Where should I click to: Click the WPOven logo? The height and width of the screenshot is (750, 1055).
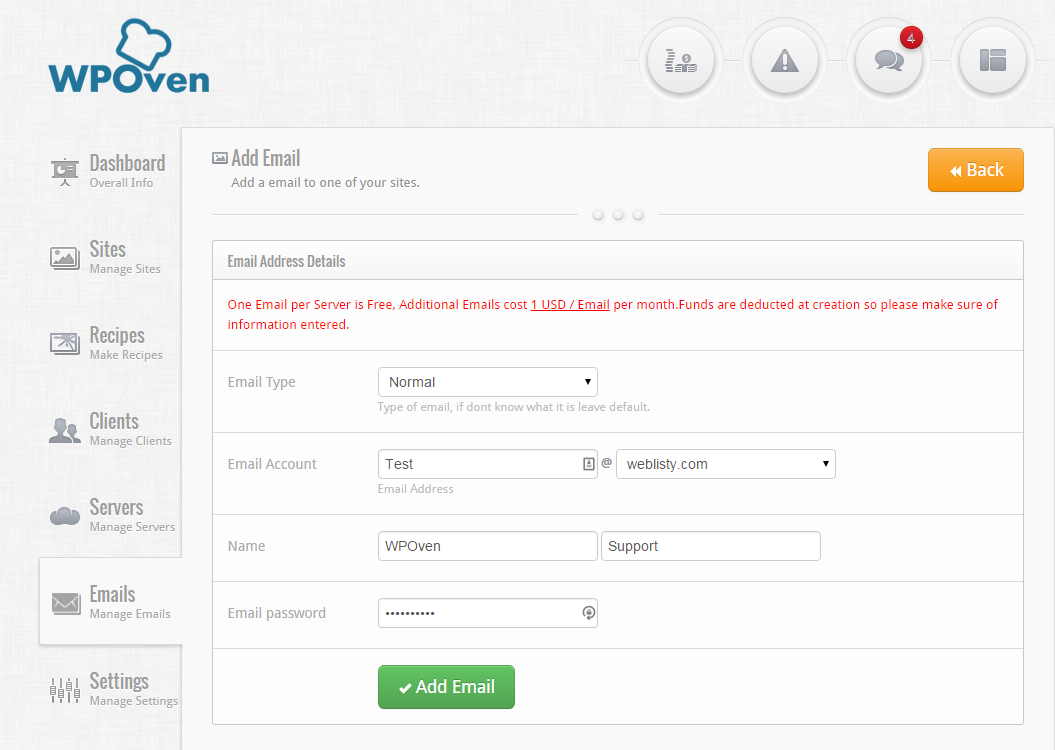(128, 58)
